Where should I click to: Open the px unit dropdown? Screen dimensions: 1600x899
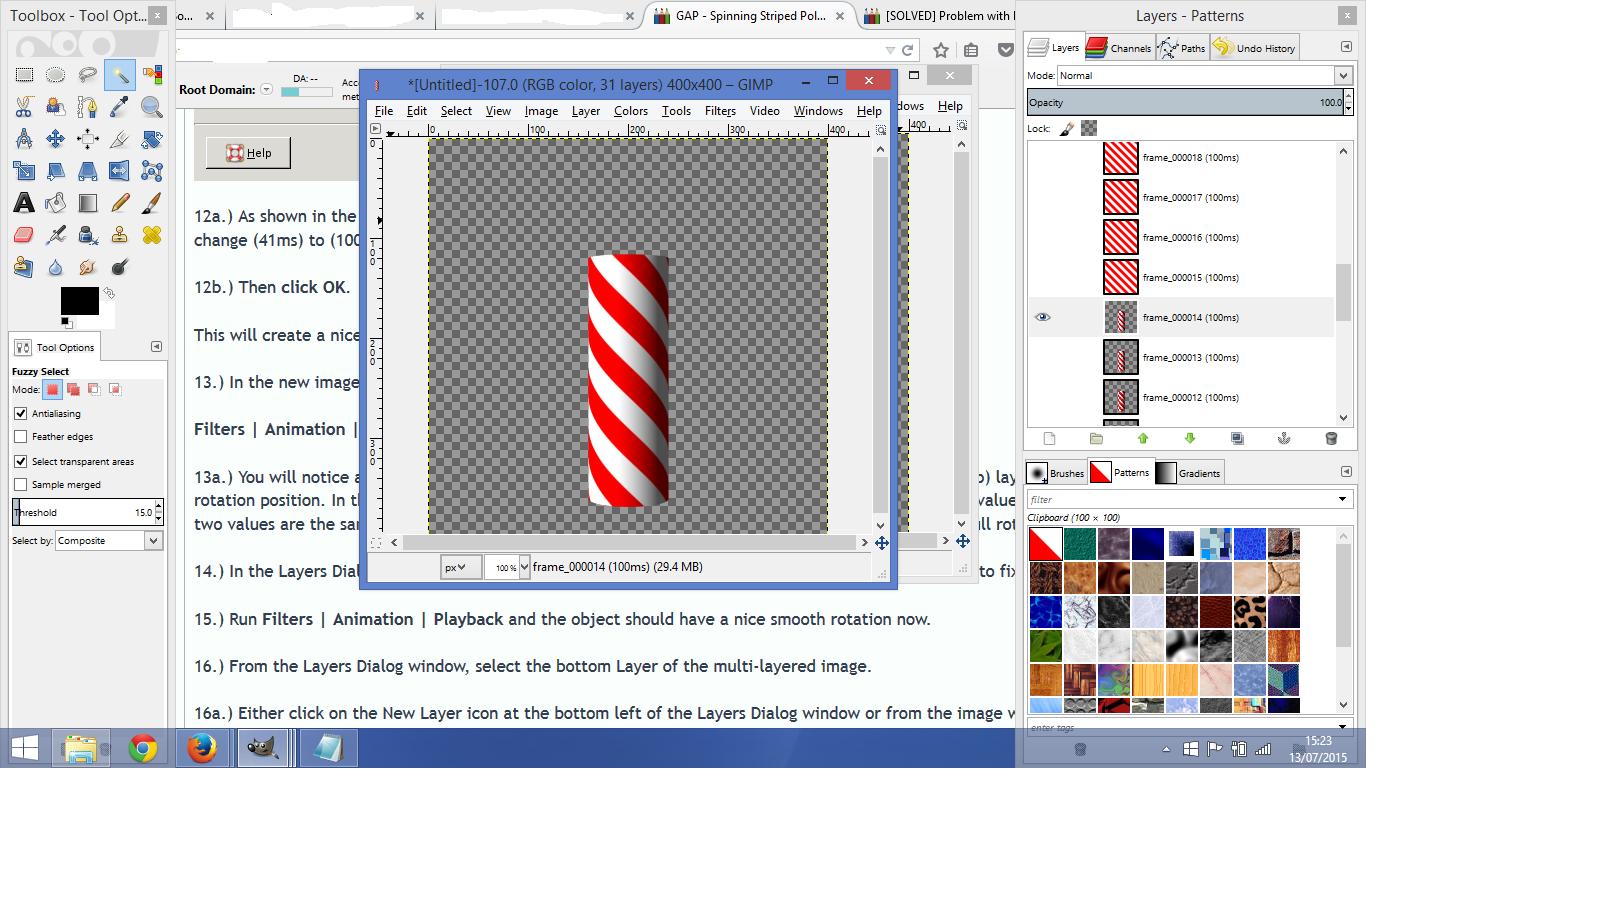461,567
